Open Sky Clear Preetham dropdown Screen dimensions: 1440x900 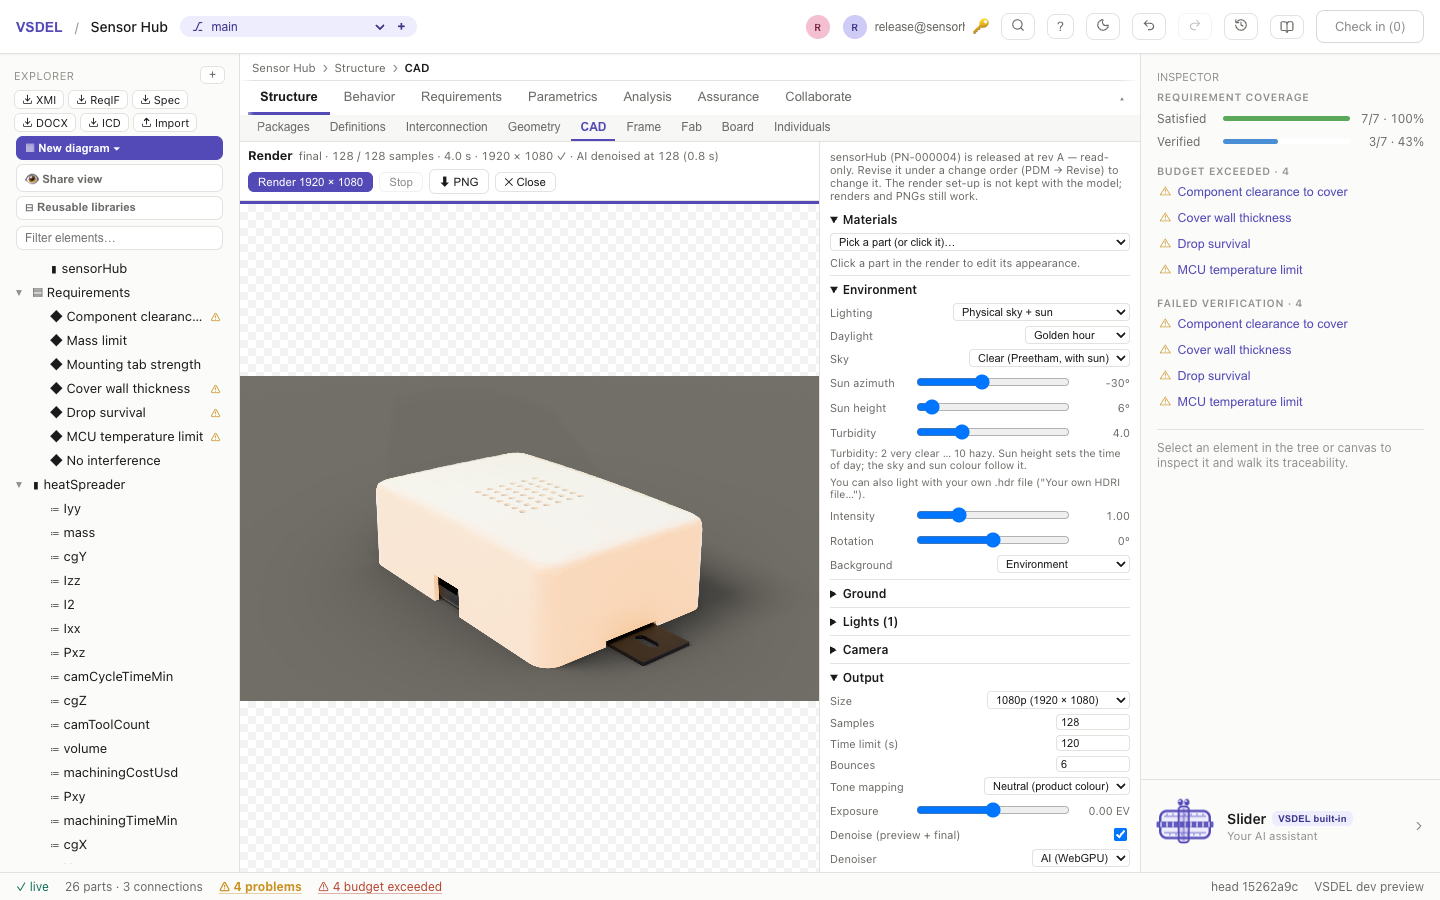point(1049,358)
